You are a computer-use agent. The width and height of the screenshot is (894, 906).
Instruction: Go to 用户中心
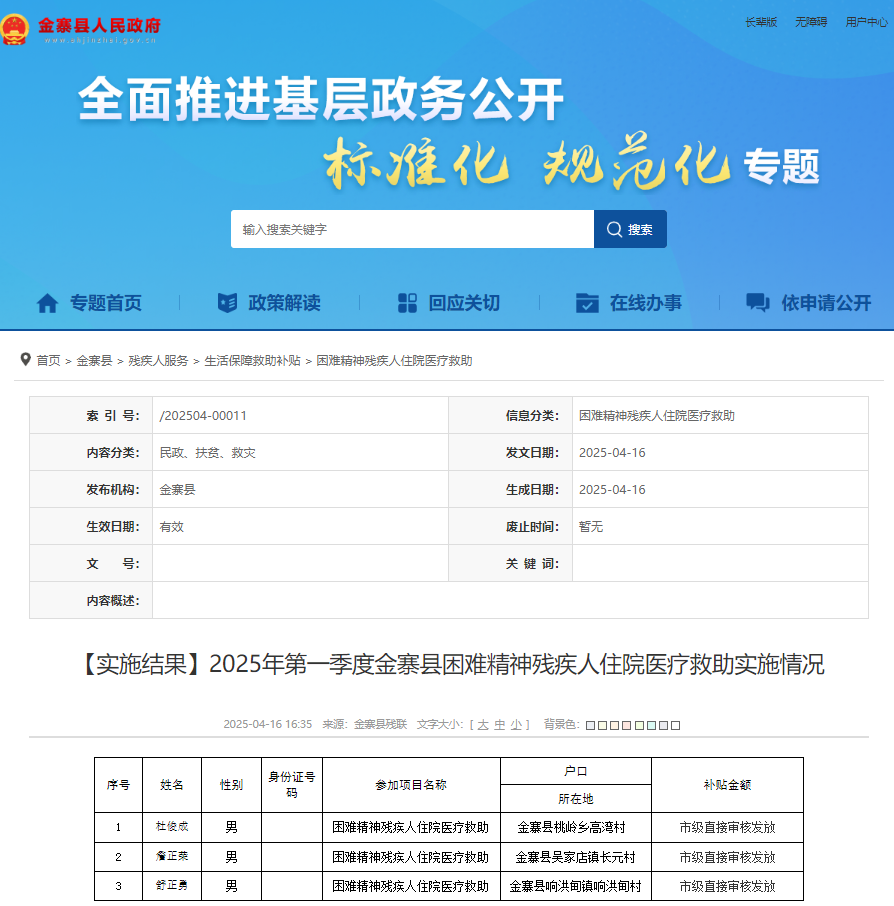[x=866, y=22]
